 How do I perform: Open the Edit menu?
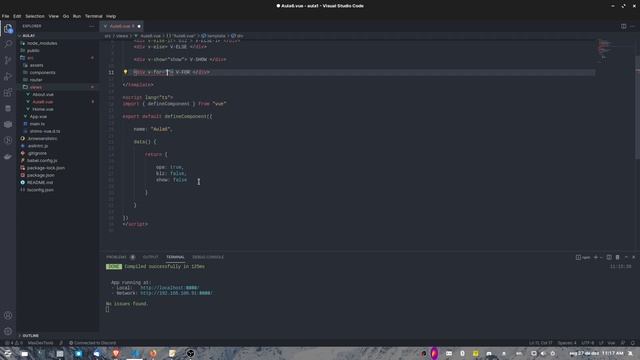(x=17, y=16)
